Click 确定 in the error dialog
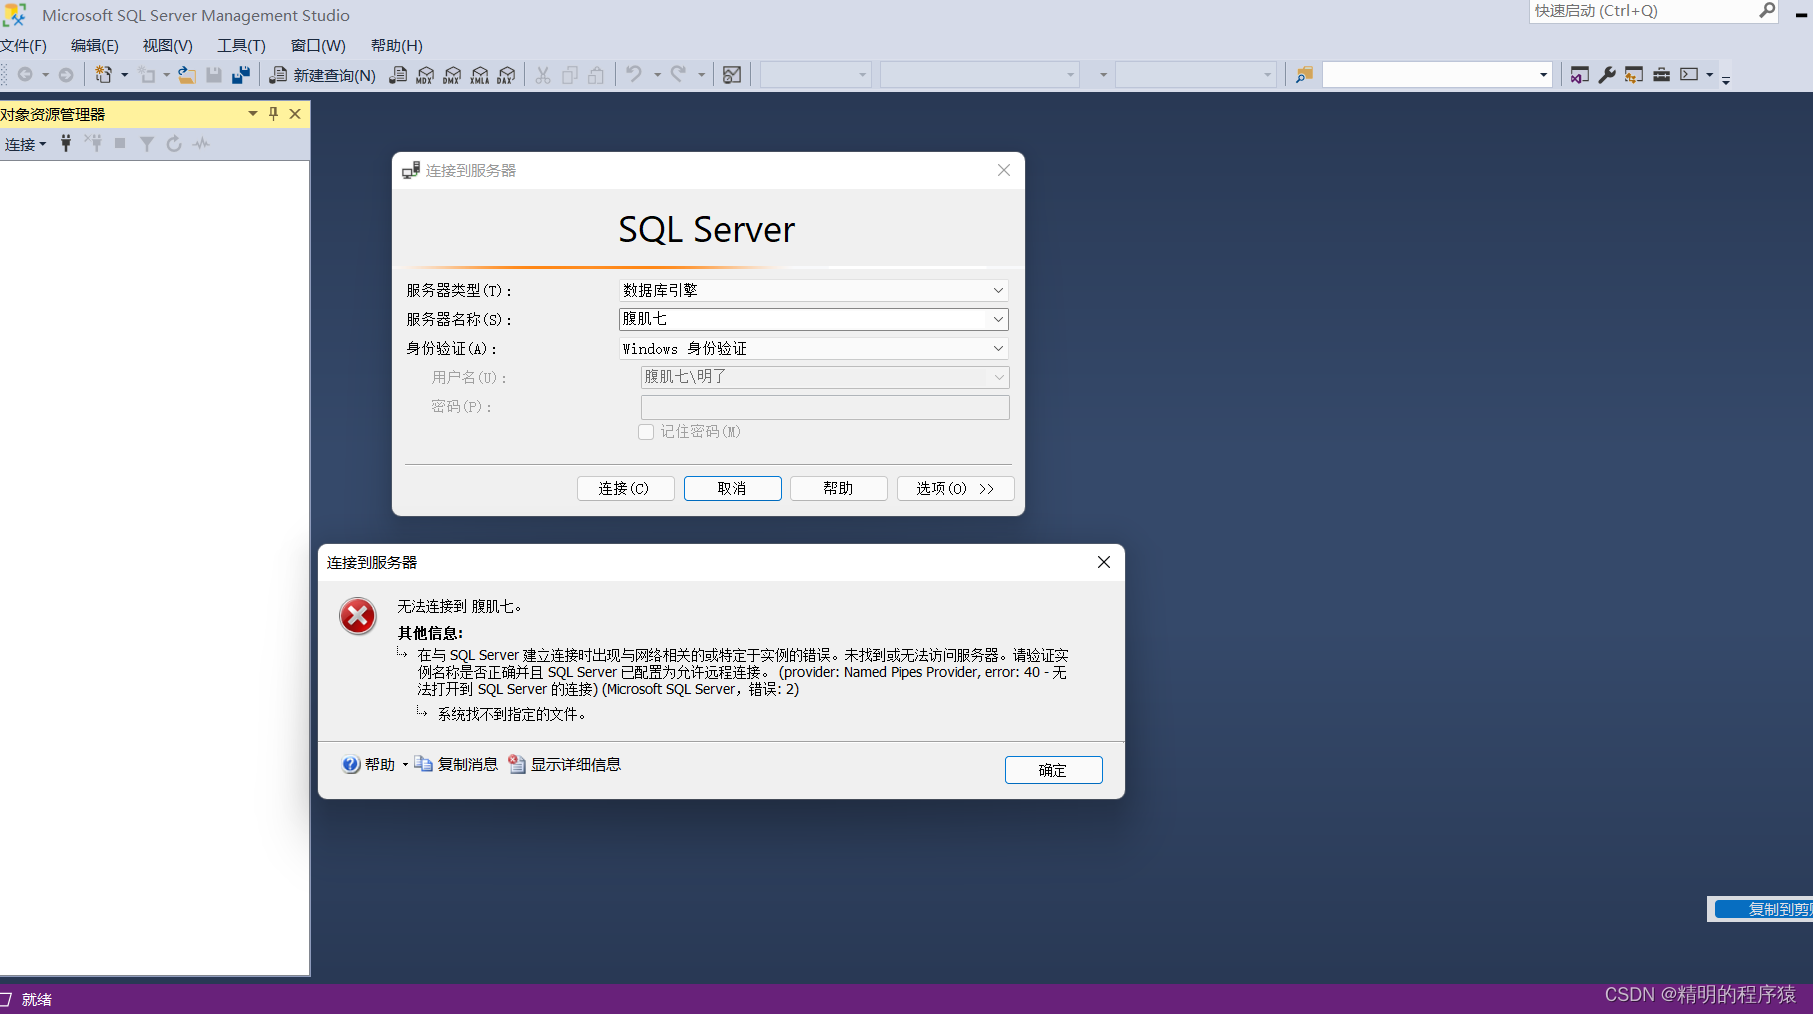The height and width of the screenshot is (1014, 1813). (x=1053, y=770)
